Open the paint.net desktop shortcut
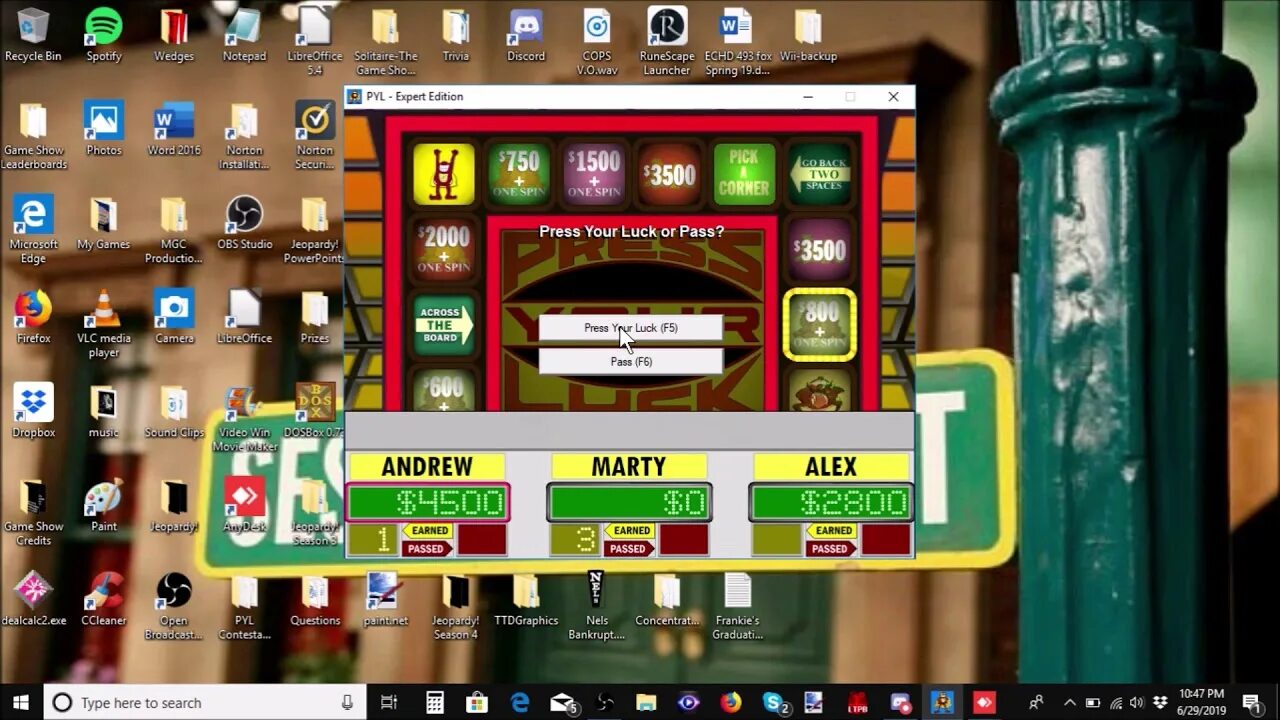This screenshot has height=720, width=1280. tap(385, 599)
